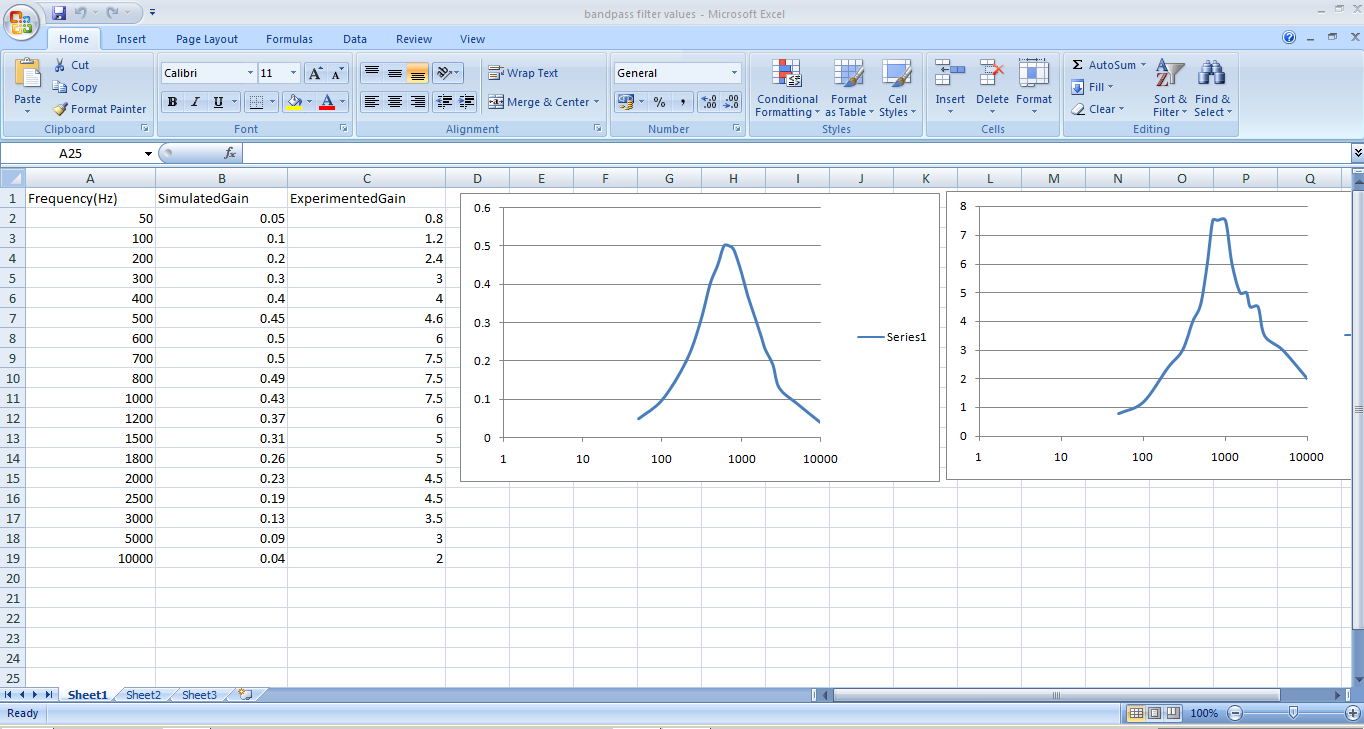Switch to the Sheet3 worksheet tab
The width and height of the screenshot is (1364, 729).
point(199,695)
